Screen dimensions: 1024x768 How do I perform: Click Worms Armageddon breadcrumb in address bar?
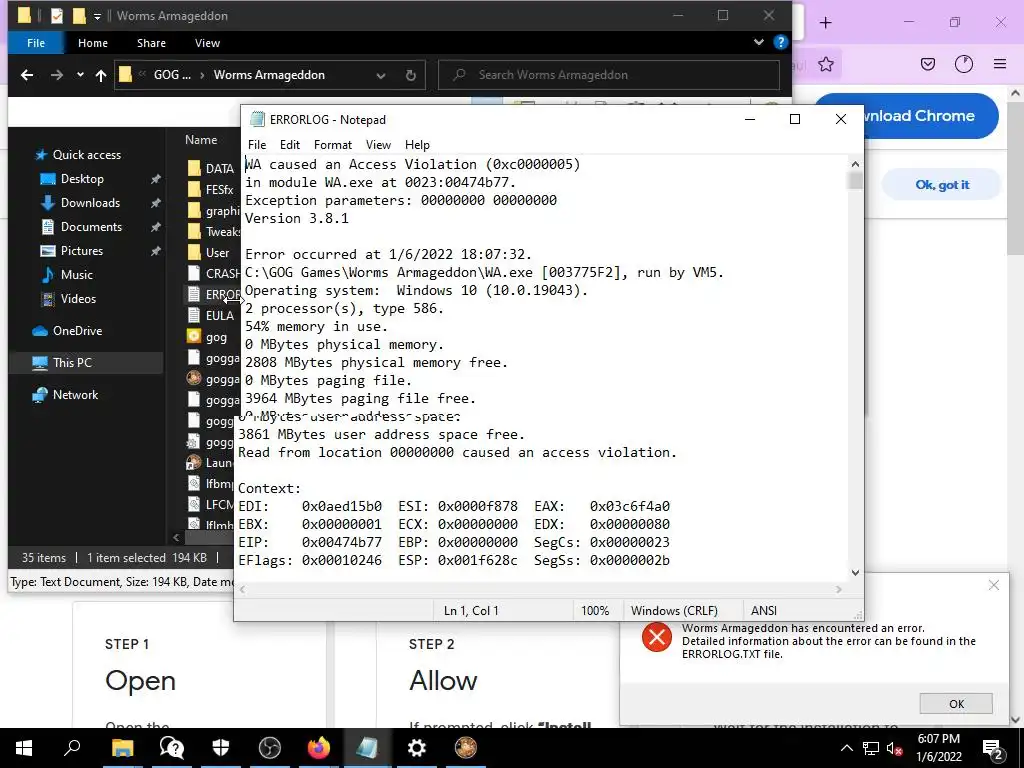269,75
